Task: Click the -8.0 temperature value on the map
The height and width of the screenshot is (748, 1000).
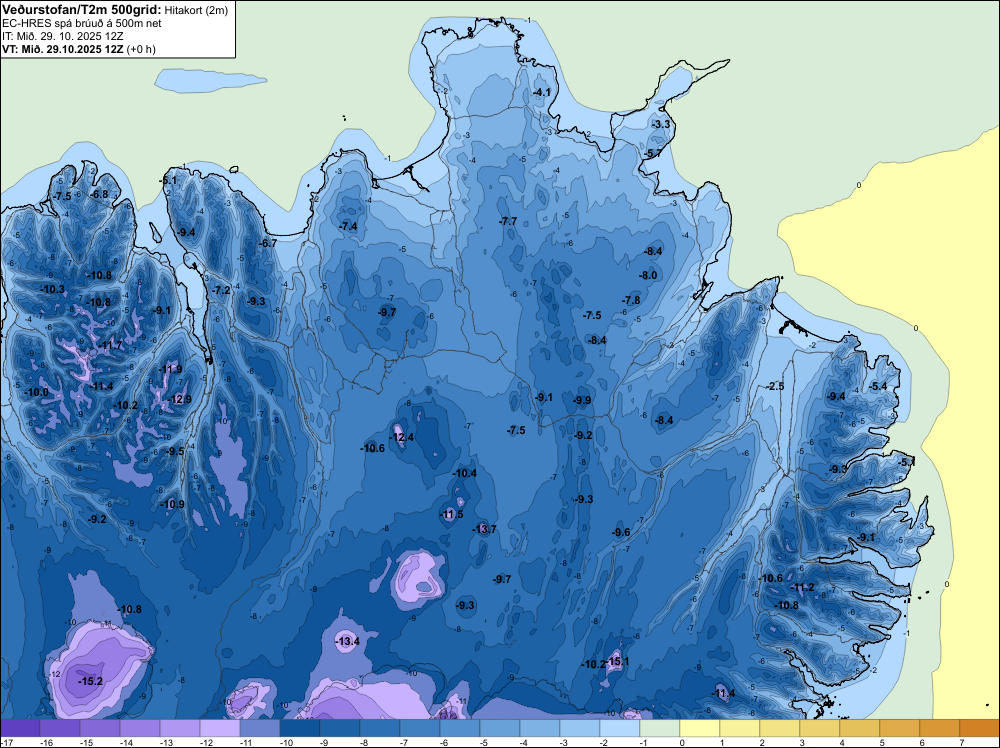Action: pos(648,275)
